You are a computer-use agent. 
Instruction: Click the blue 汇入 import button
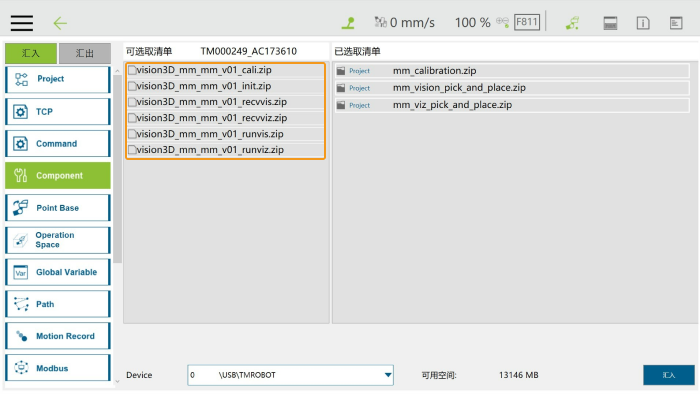[669, 375]
